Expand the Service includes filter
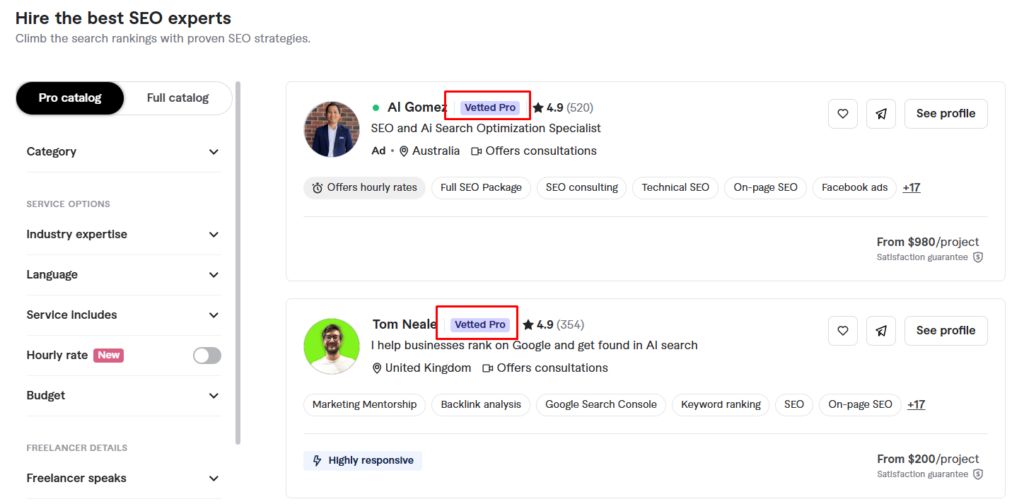The width and height of the screenshot is (1024, 504). 124,315
